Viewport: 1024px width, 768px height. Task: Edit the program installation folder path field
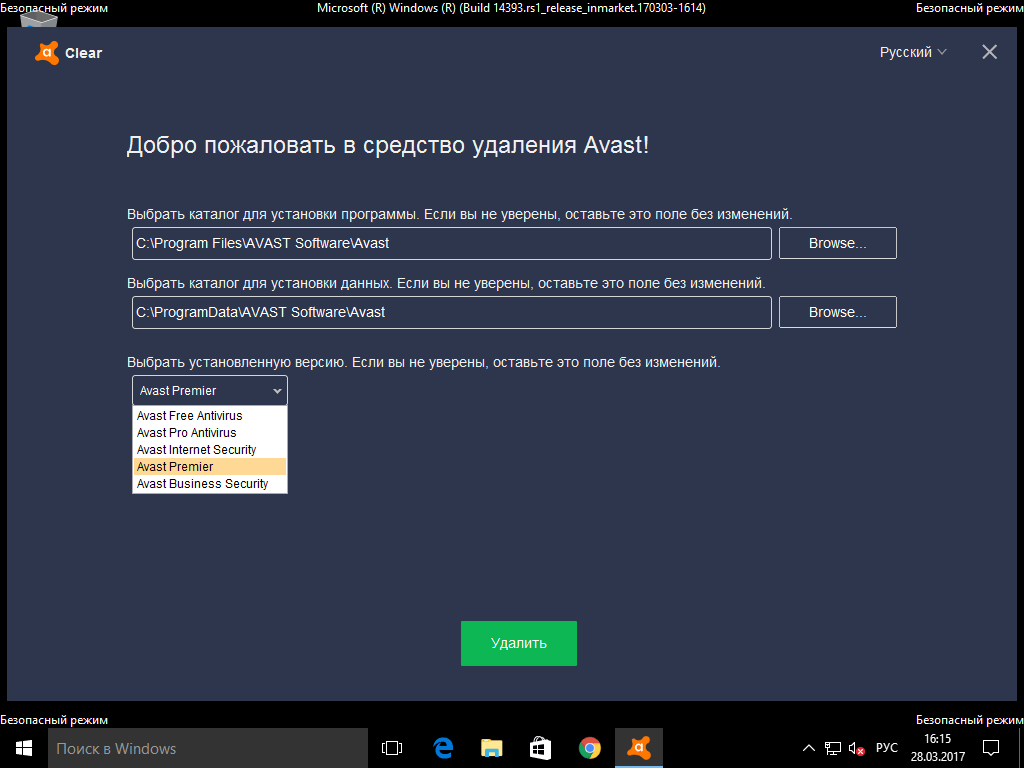(451, 243)
